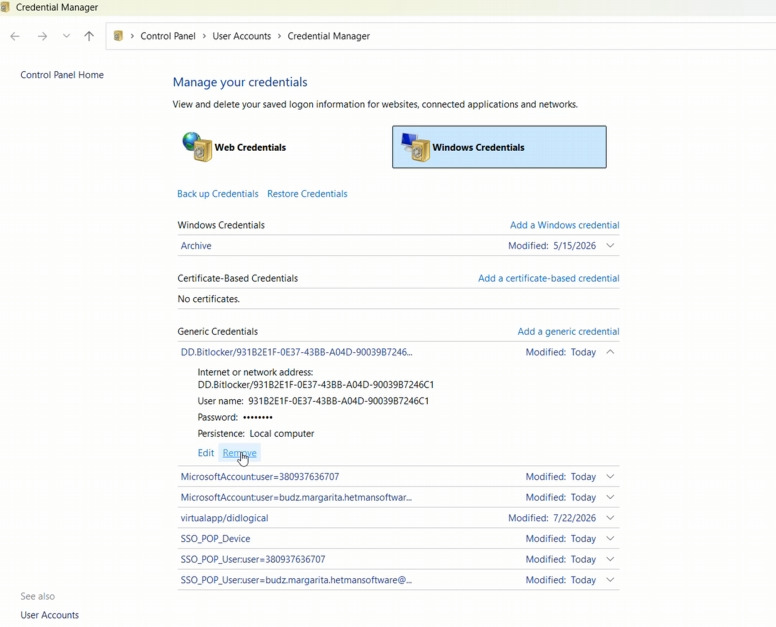The image size is (776, 627).
Task: Click virtualapp/didlogical entry name
Action: tap(224, 518)
